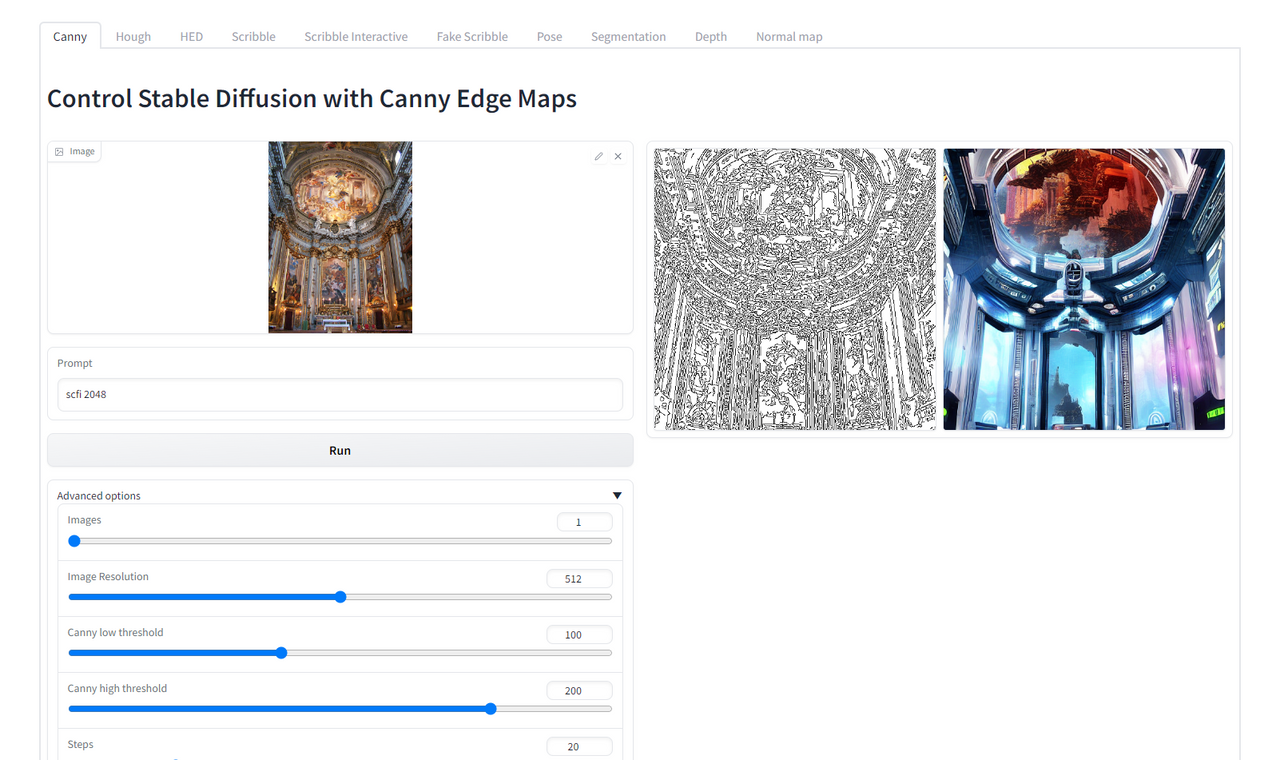
Task: Click the Image Resolution value box
Action: coord(579,578)
